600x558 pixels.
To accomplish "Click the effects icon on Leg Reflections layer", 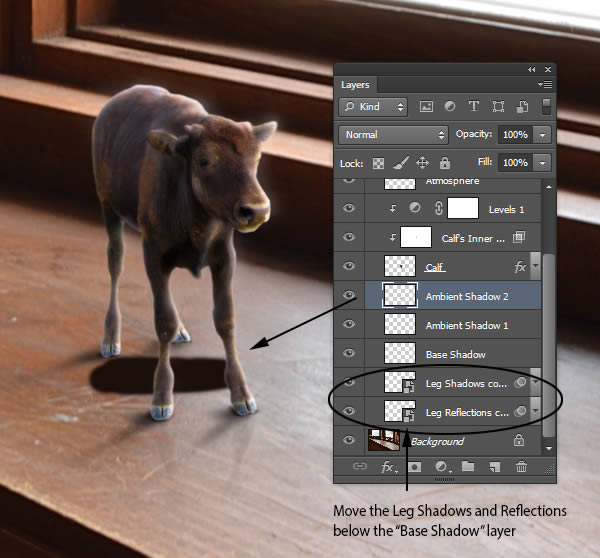I will [x=520, y=411].
